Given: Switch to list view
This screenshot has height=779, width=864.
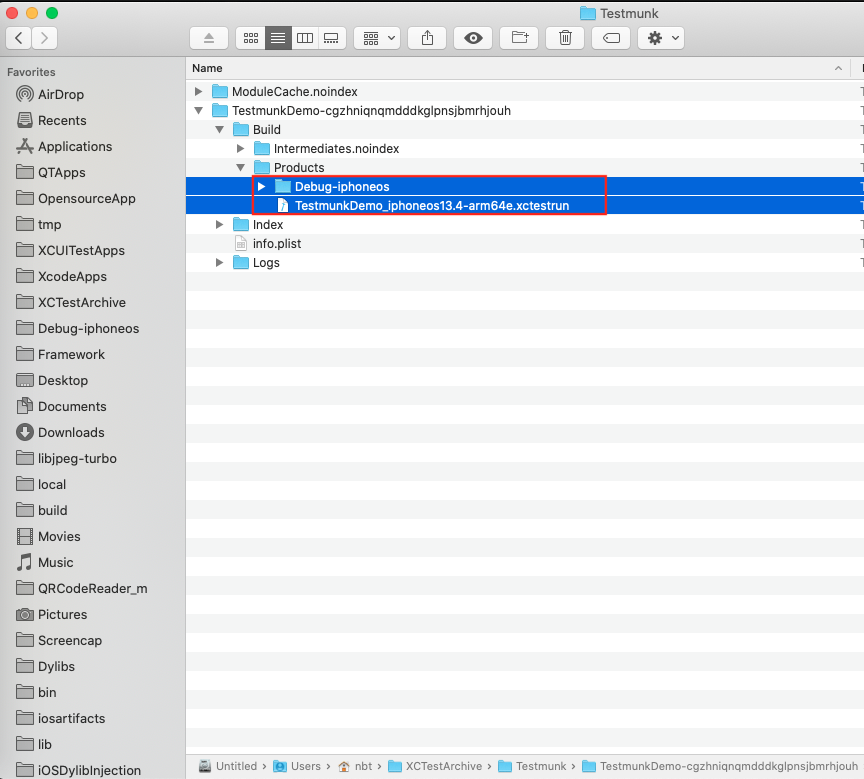Looking at the screenshot, I should tap(278, 38).
